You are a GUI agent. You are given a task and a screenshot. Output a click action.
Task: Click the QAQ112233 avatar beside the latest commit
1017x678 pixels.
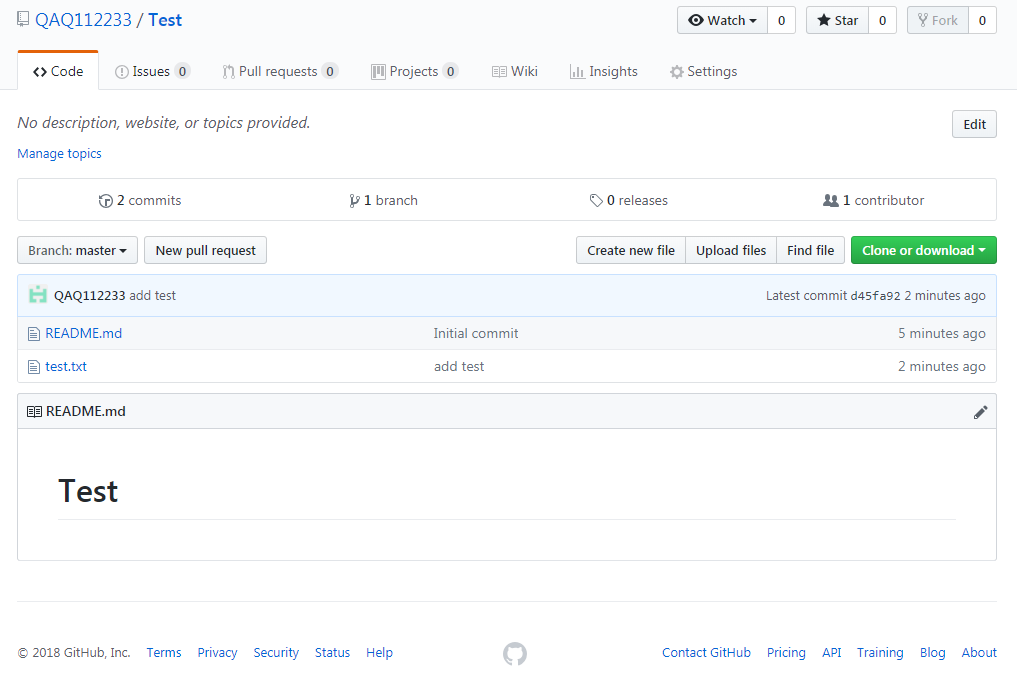[38, 295]
